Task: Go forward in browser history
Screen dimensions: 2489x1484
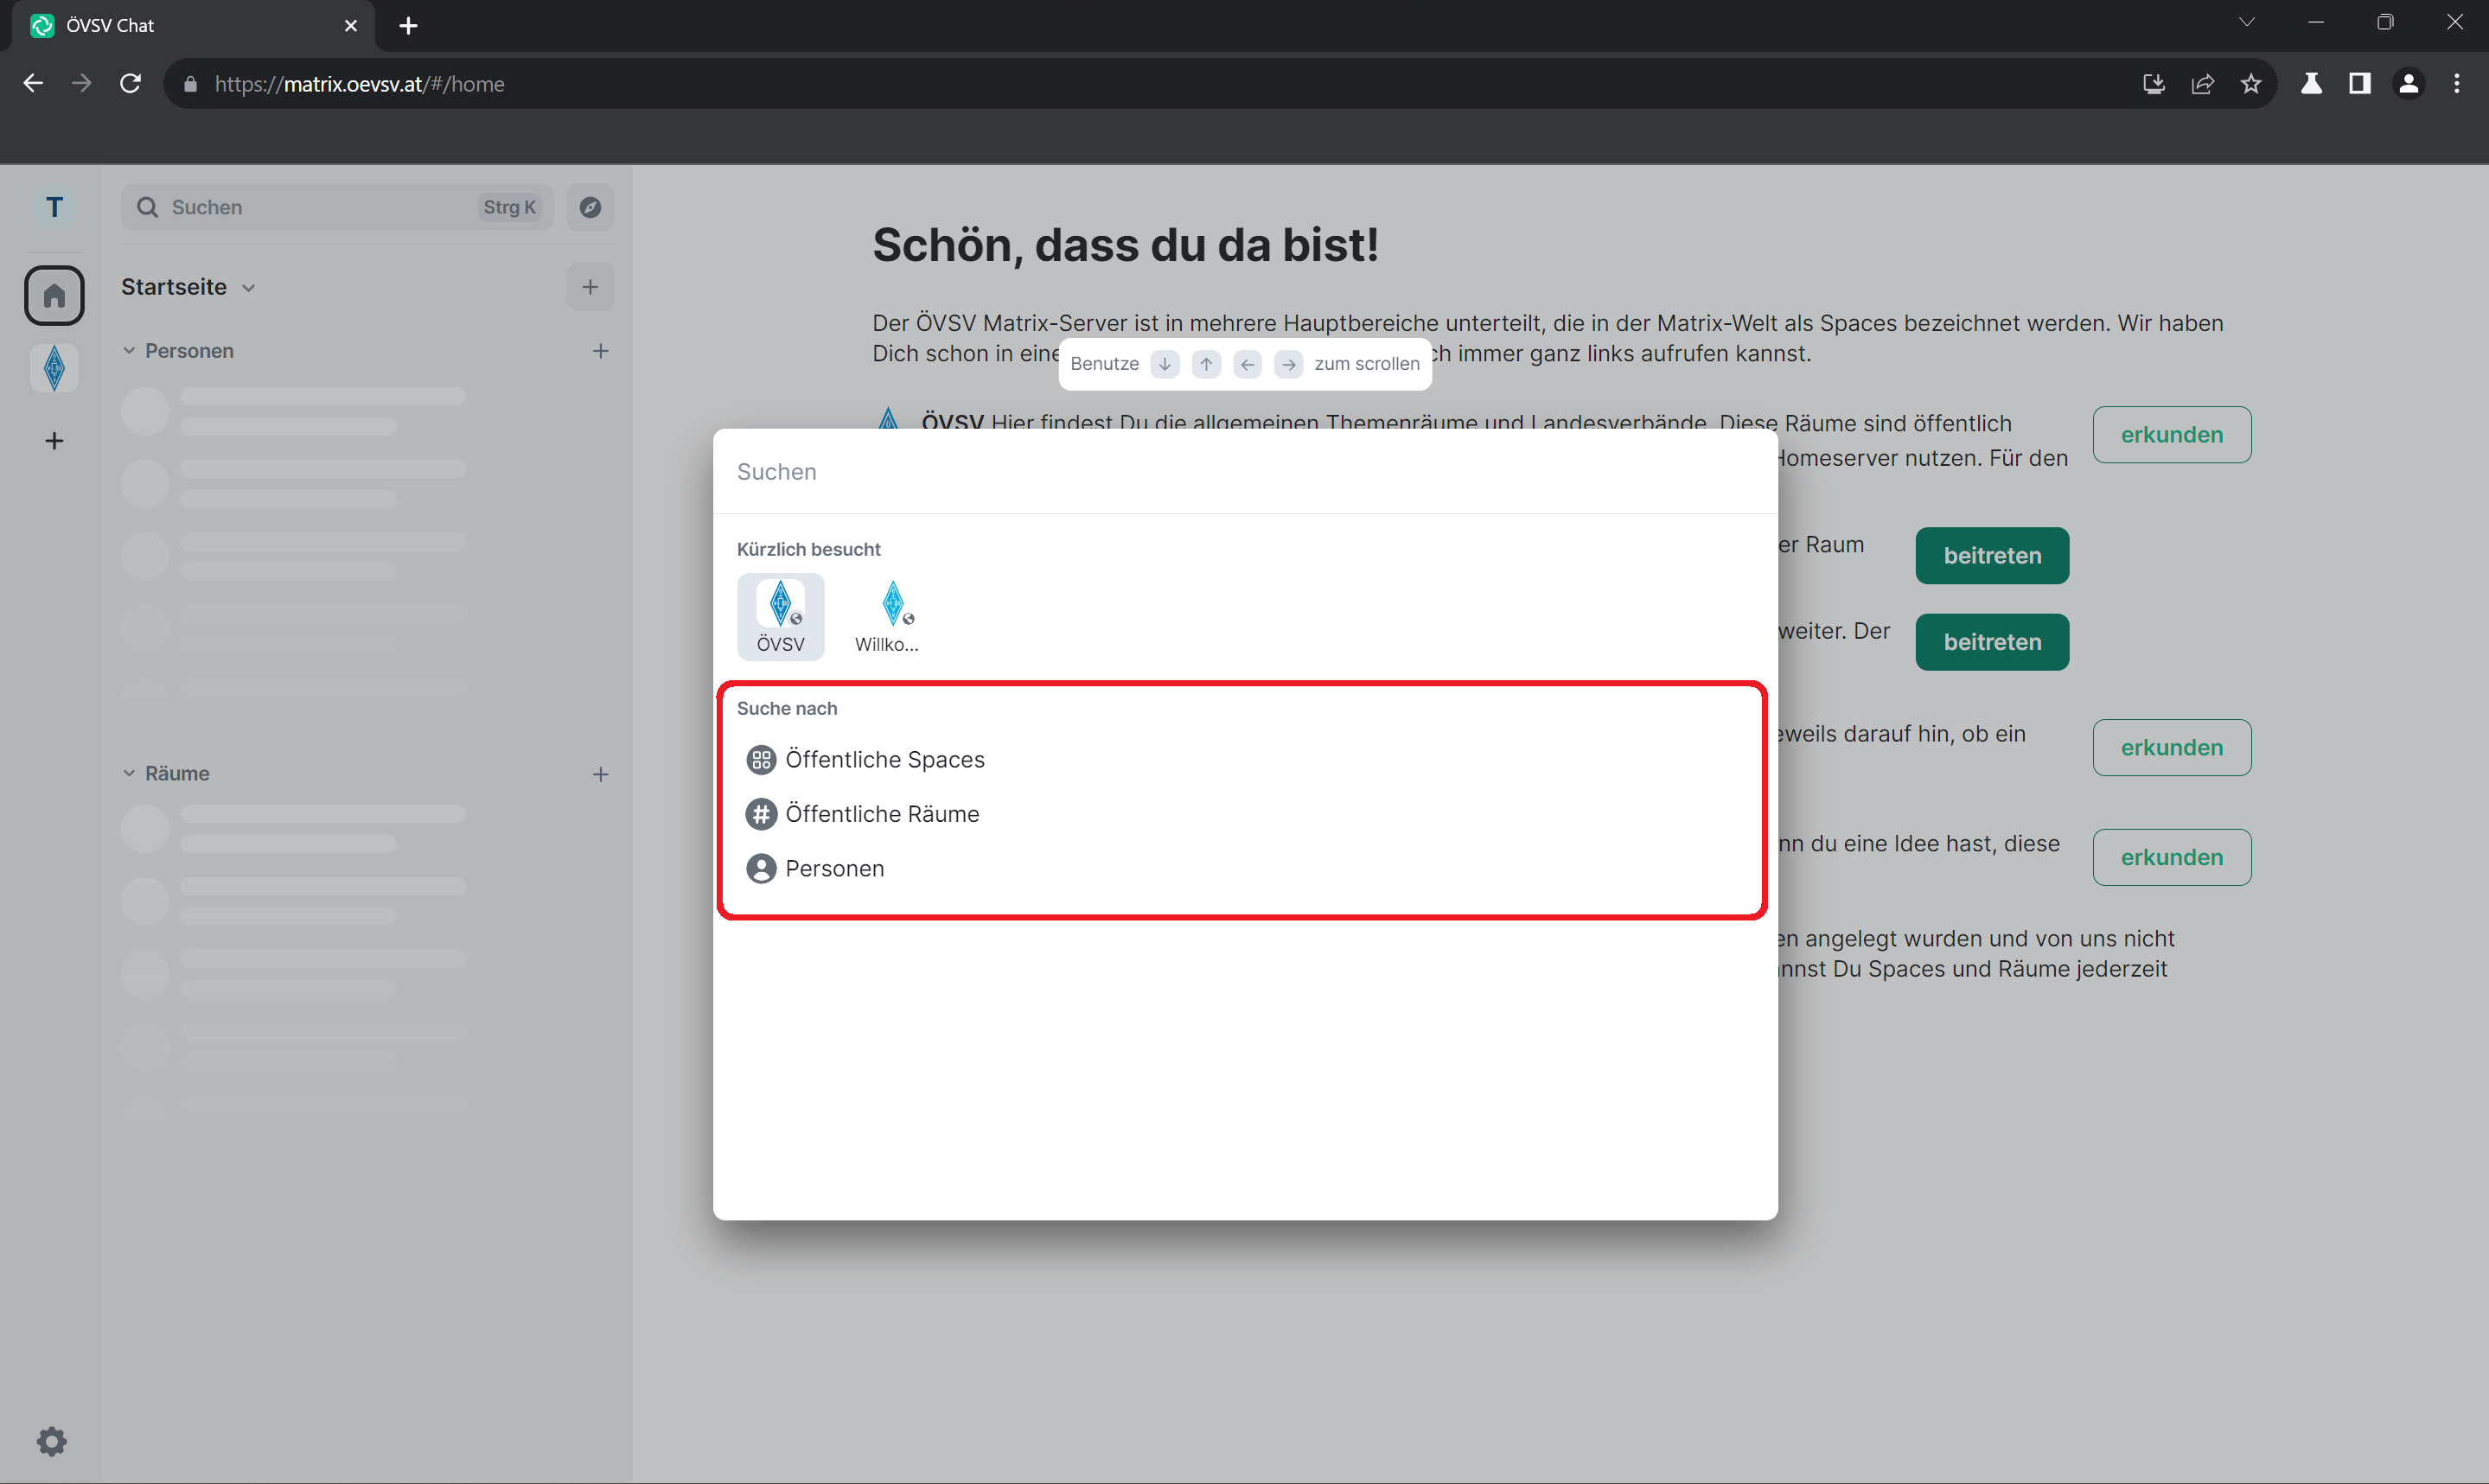Action: (82, 84)
